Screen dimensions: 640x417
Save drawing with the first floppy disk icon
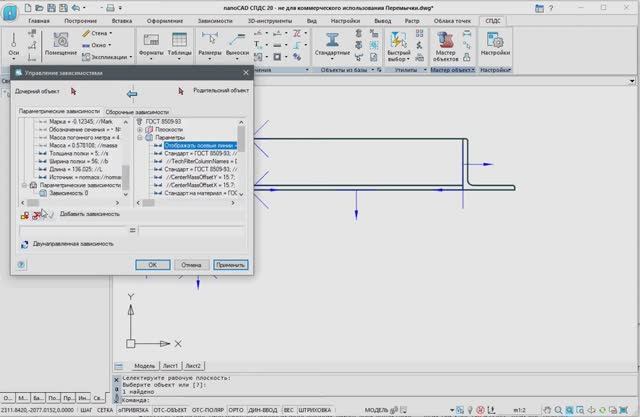pyautogui.click(x=51, y=8)
